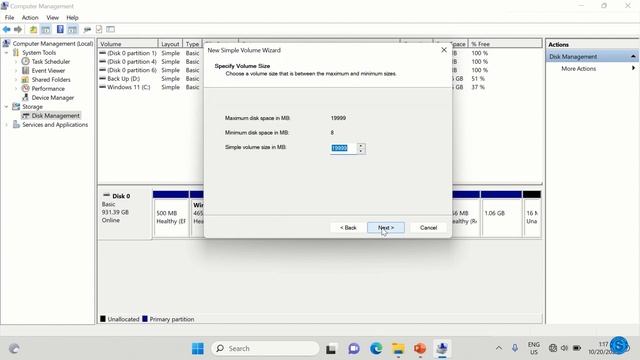The height and width of the screenshot is (360, 640).
Task: Click More Actions in the Actions pane
Action: point(578,68)
